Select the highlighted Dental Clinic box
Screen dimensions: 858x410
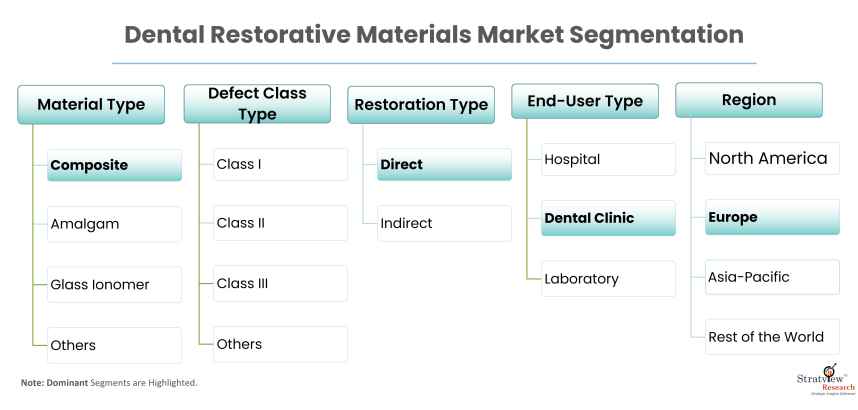(x=608, y=218)
